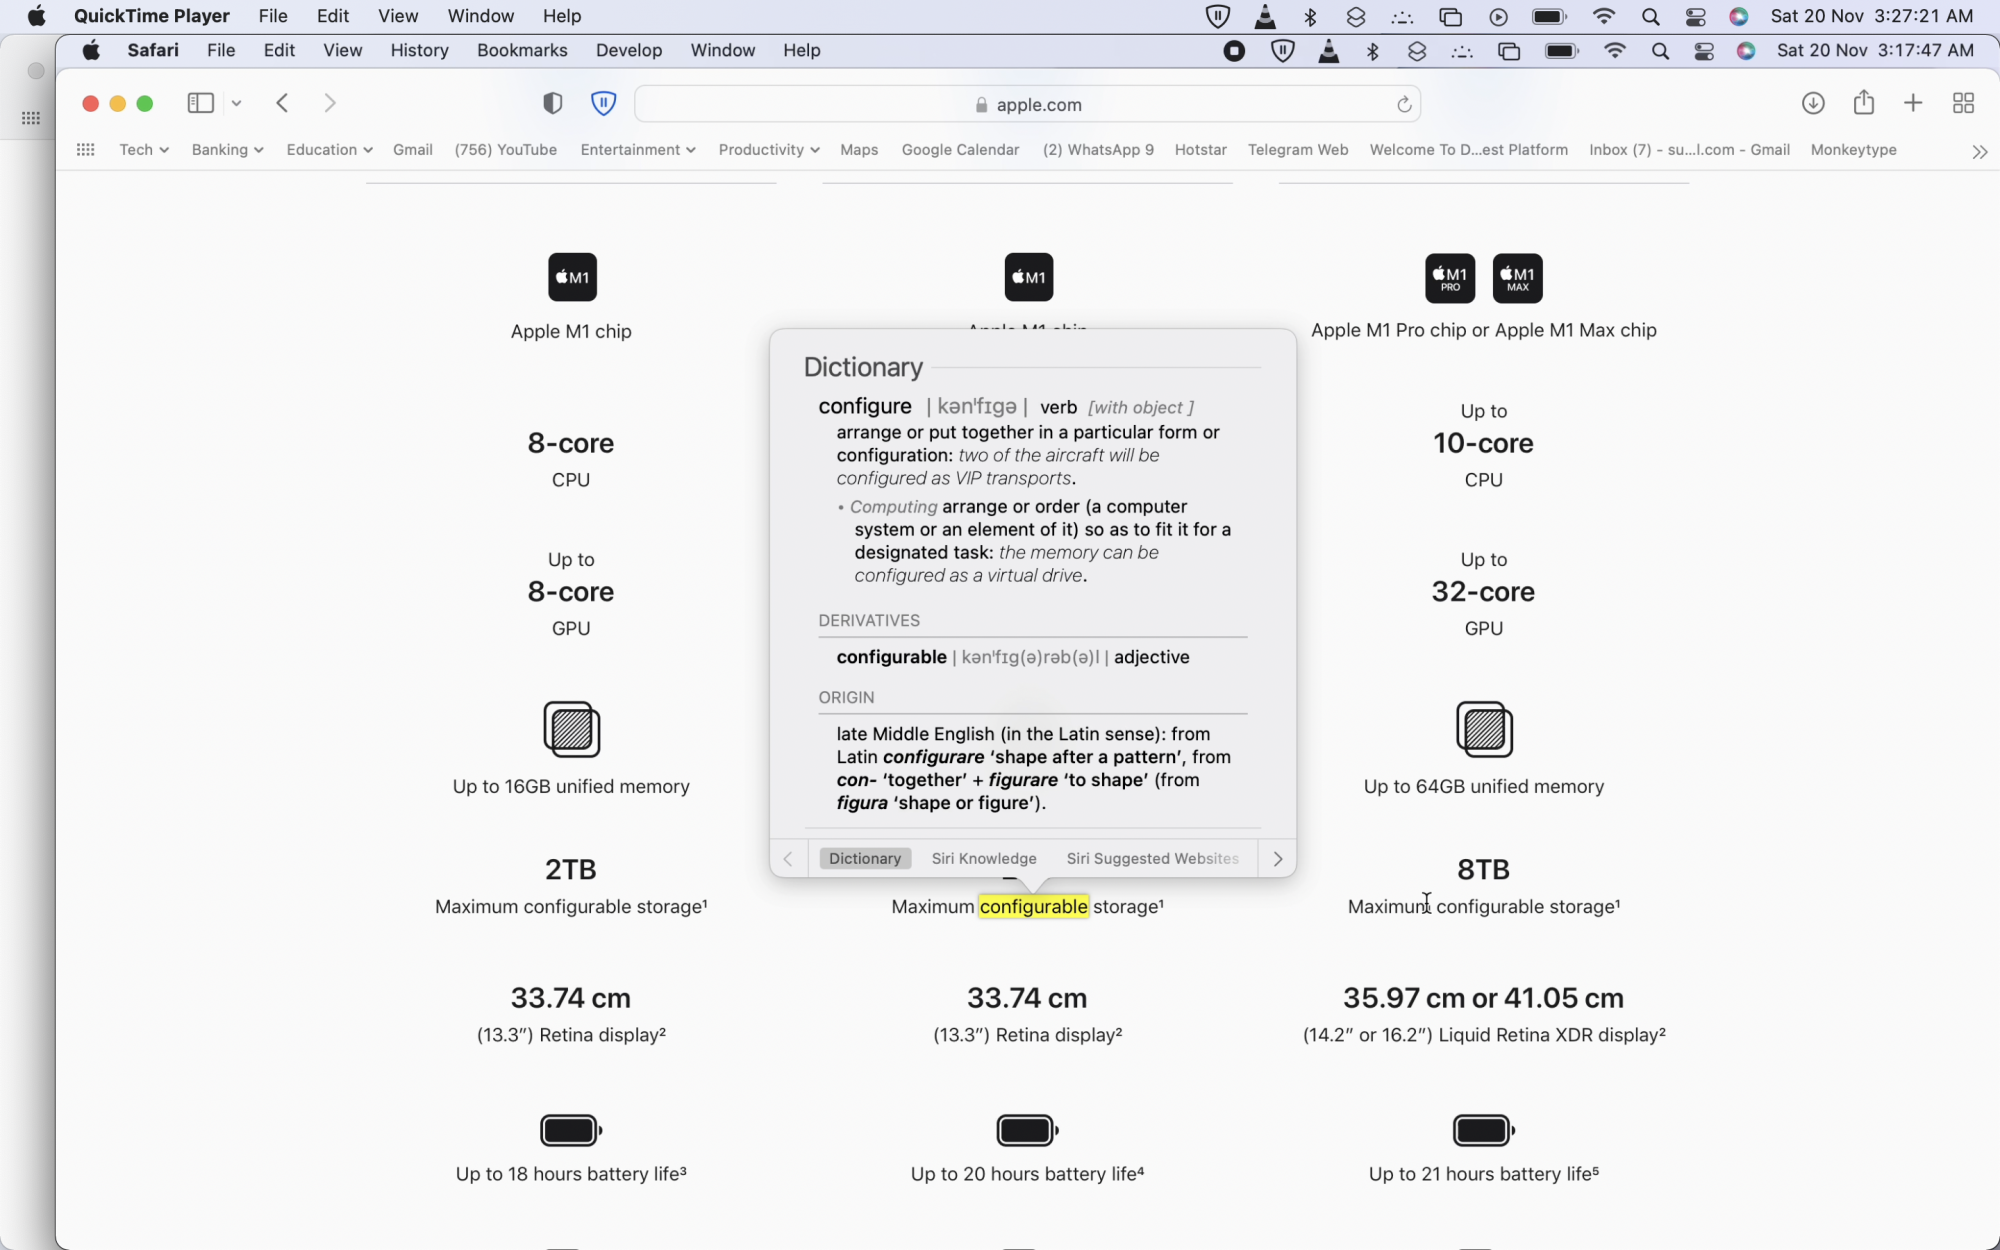Image resolution: width=2000 pixels, height=1250 pixels.
Task: Open the Entertainment bookmarks dropdown
Action: click(x=637, y=150)
